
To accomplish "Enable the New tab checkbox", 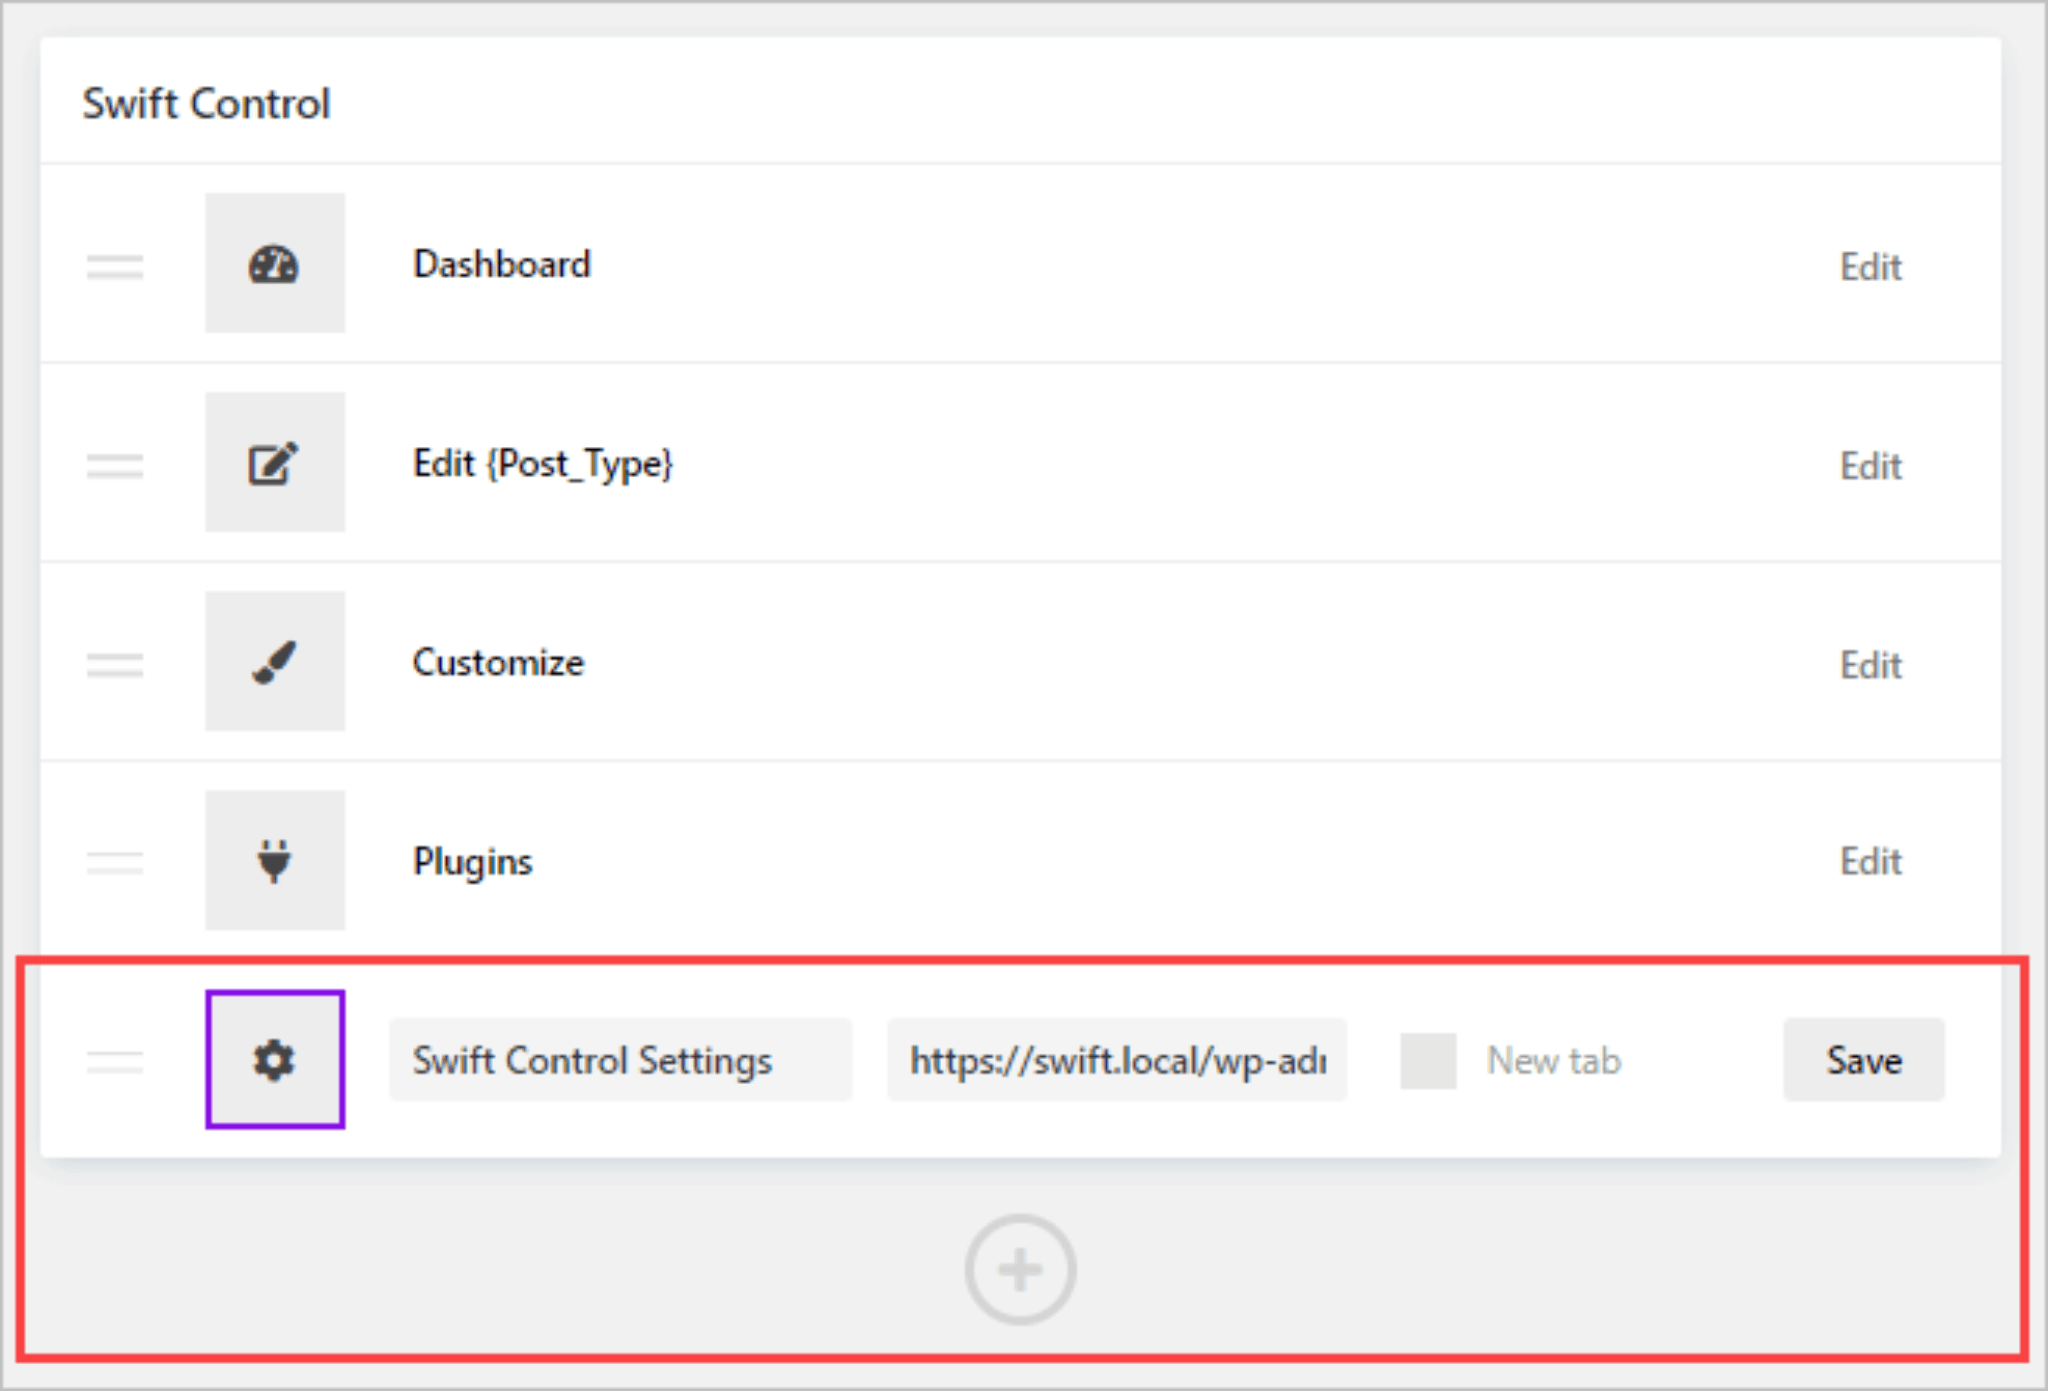I will click(1427, 1060).
